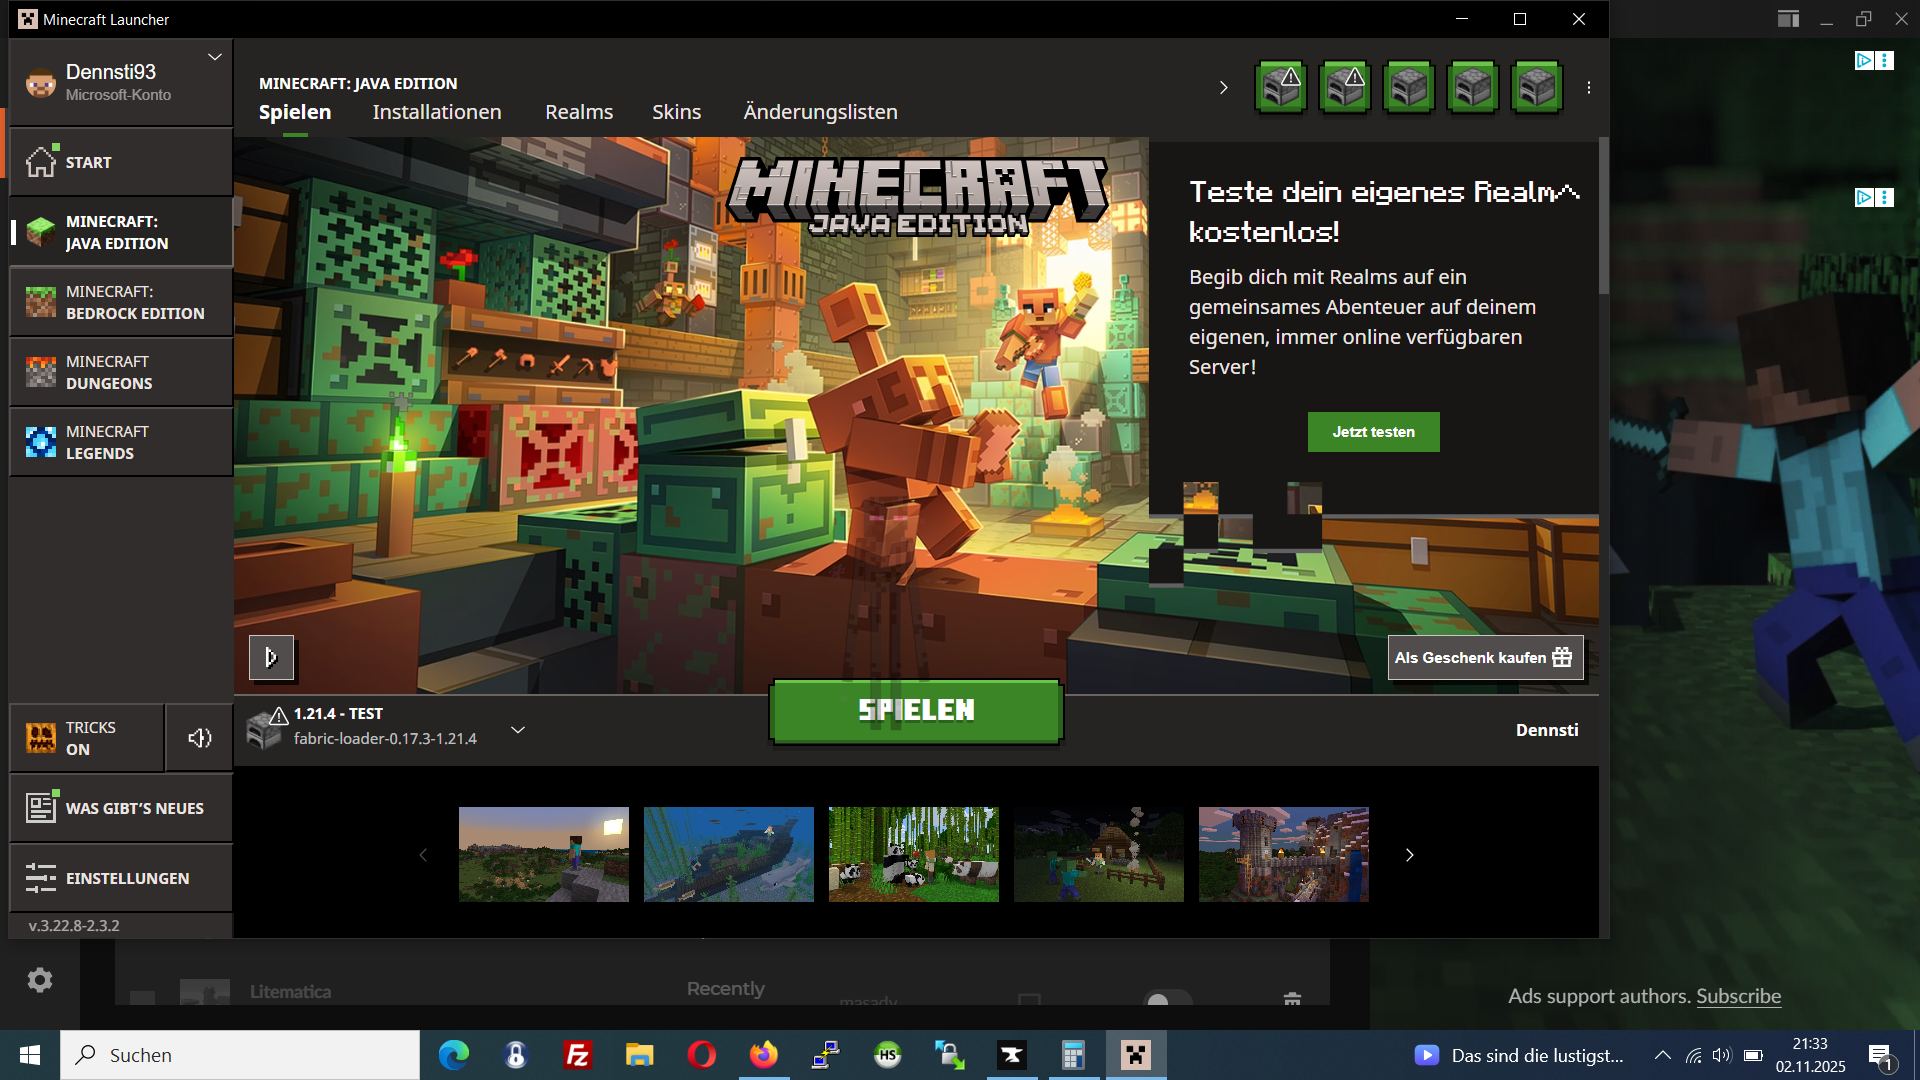This screenshot has height=1080, width=1920.
Task: Switch to the Installationen tab
Action: click(437, 112)
